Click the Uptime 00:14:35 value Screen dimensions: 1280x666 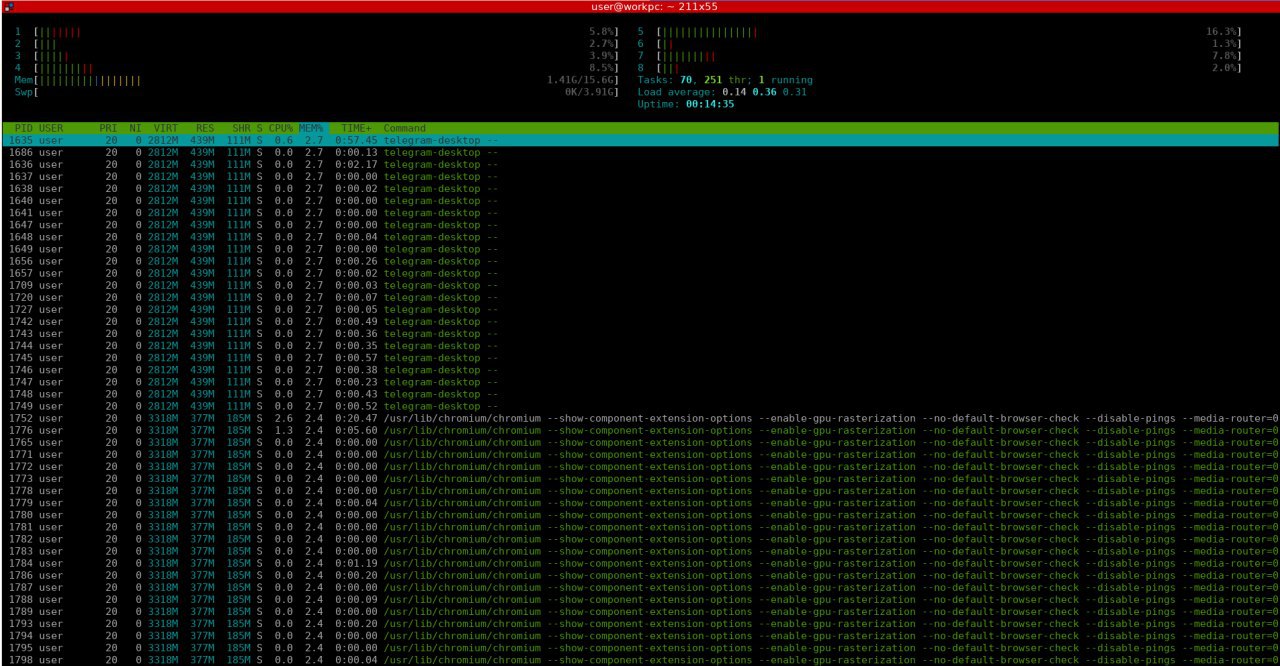point(710,104)
